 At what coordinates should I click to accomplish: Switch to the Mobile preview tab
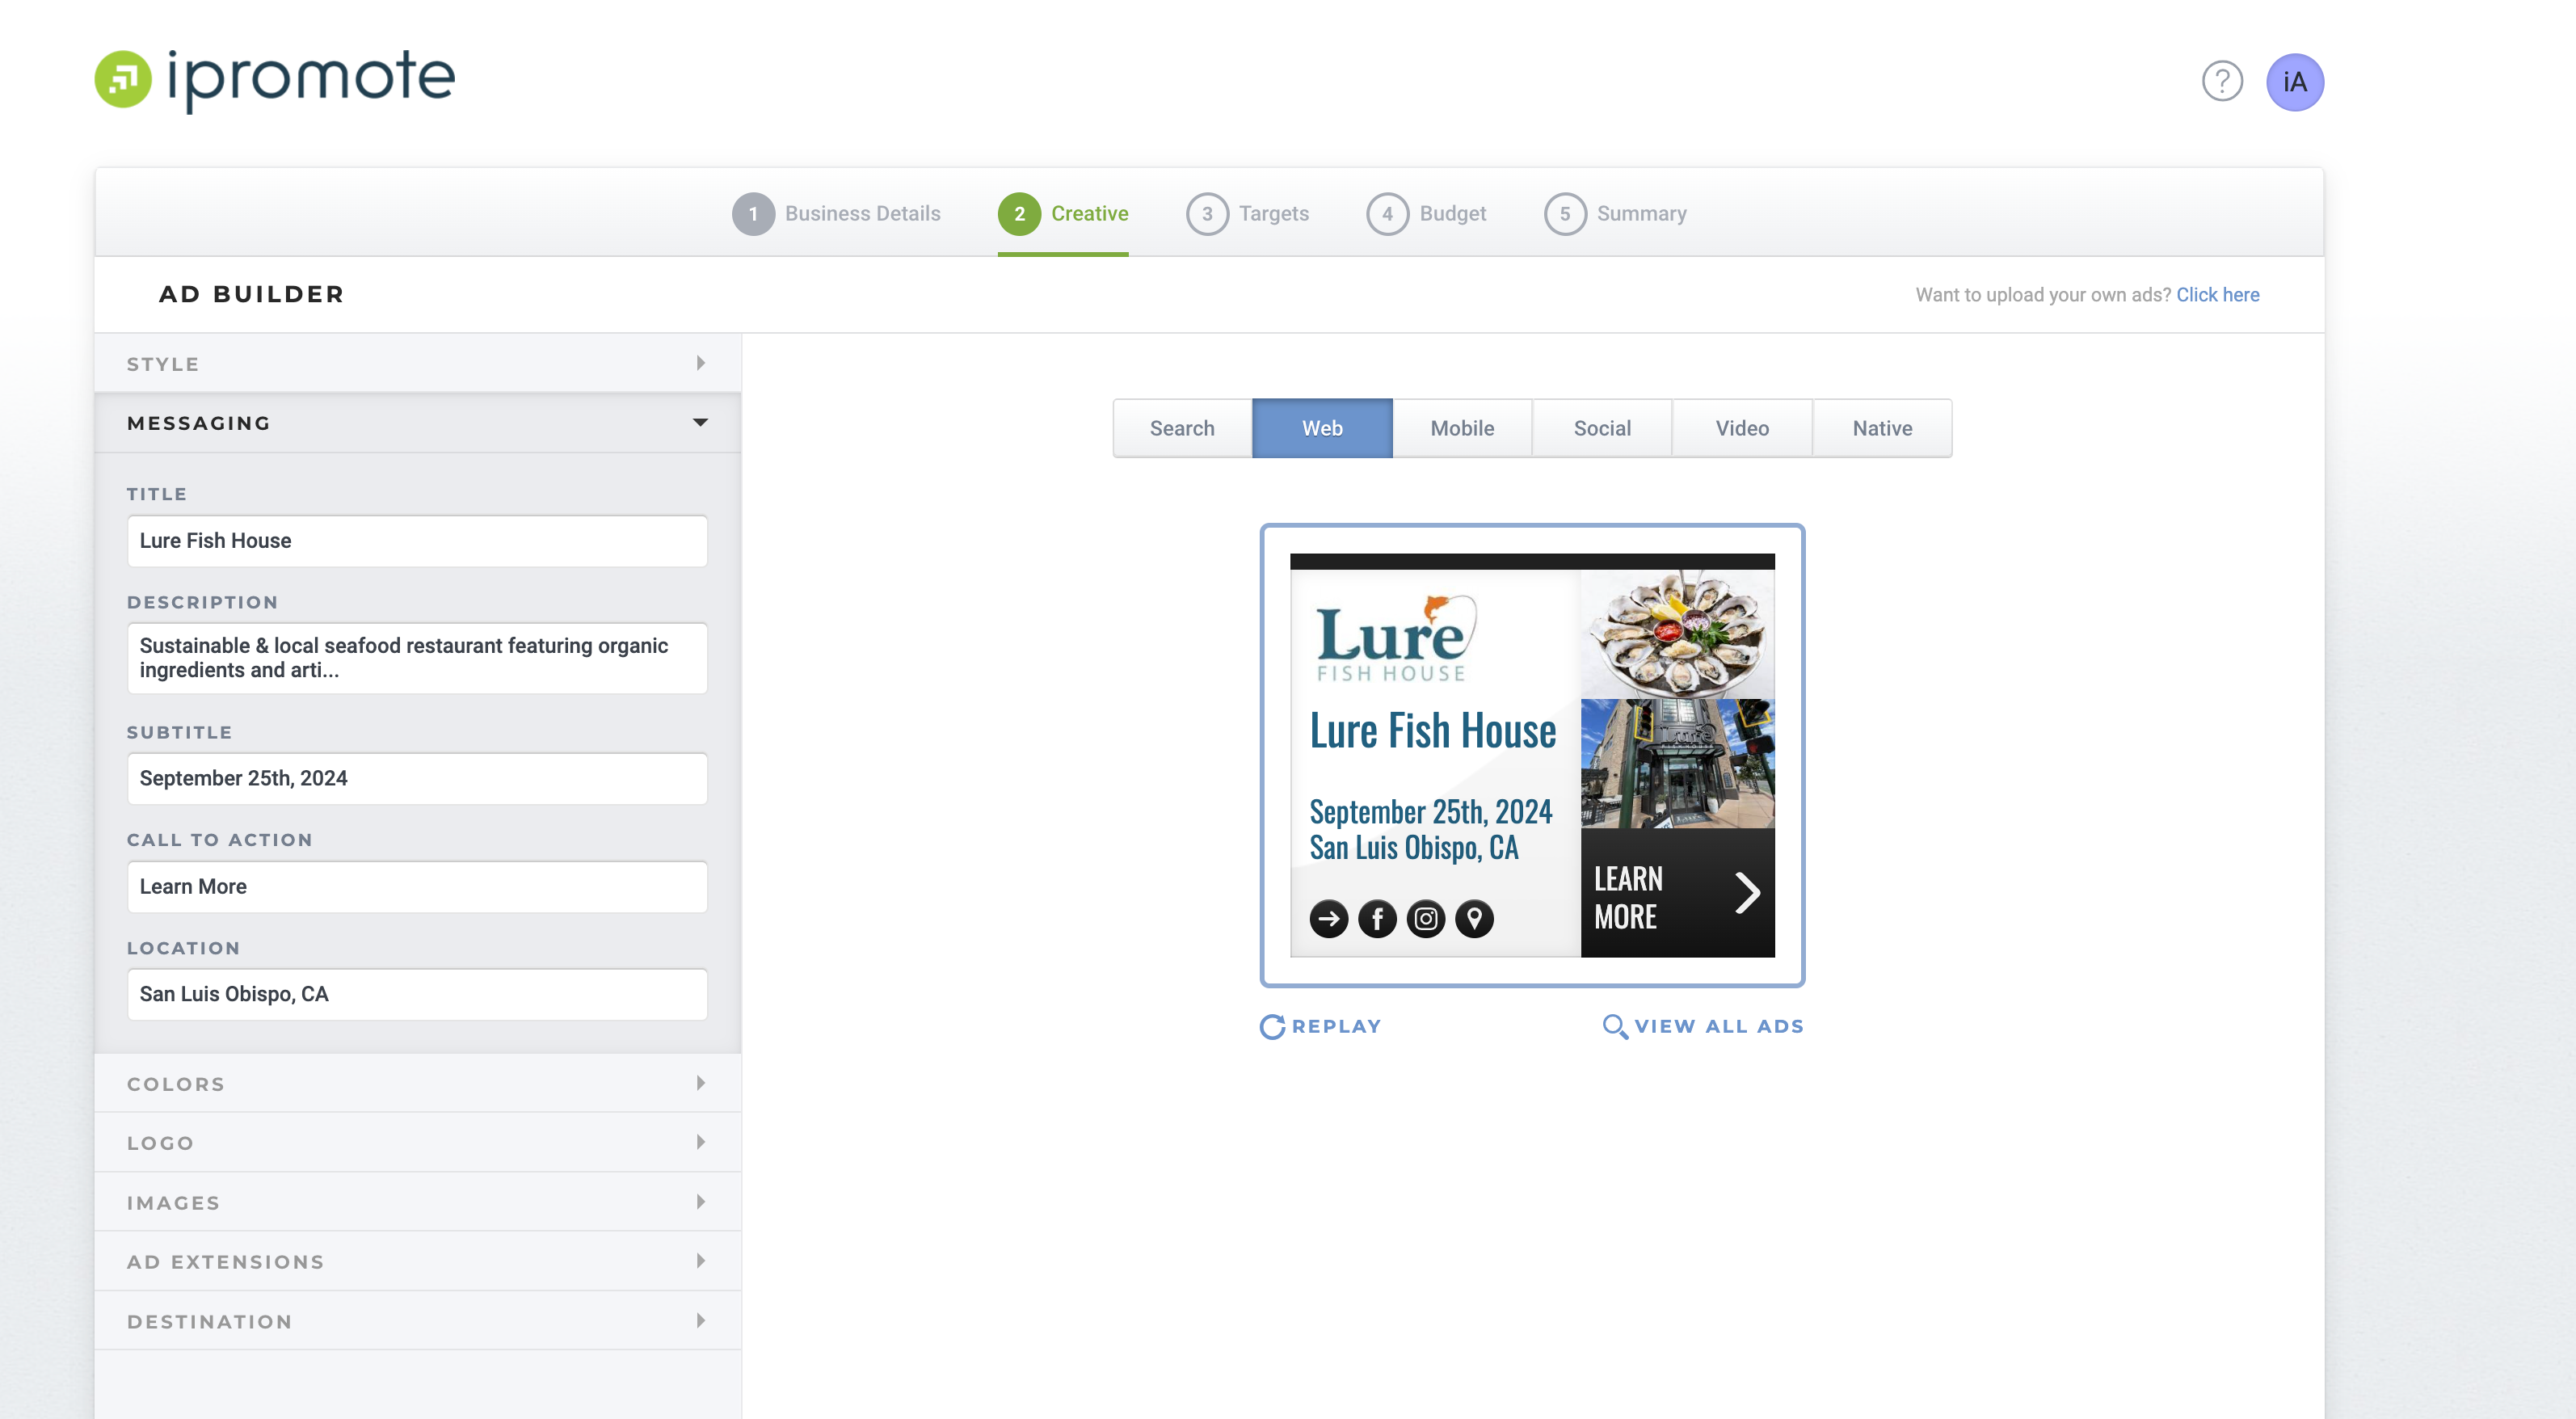tap(1462, 428)
